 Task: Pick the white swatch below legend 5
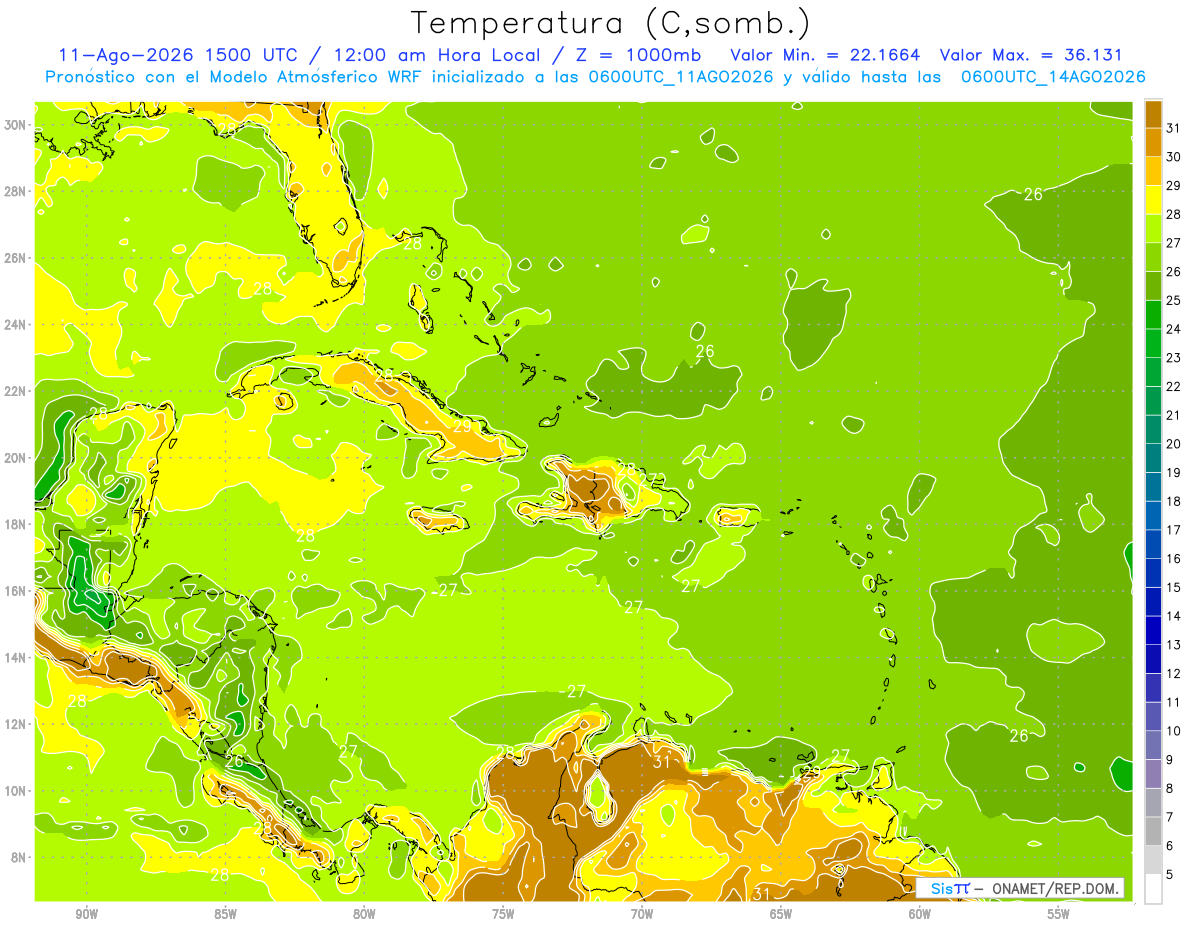[x=1153, y=889]
